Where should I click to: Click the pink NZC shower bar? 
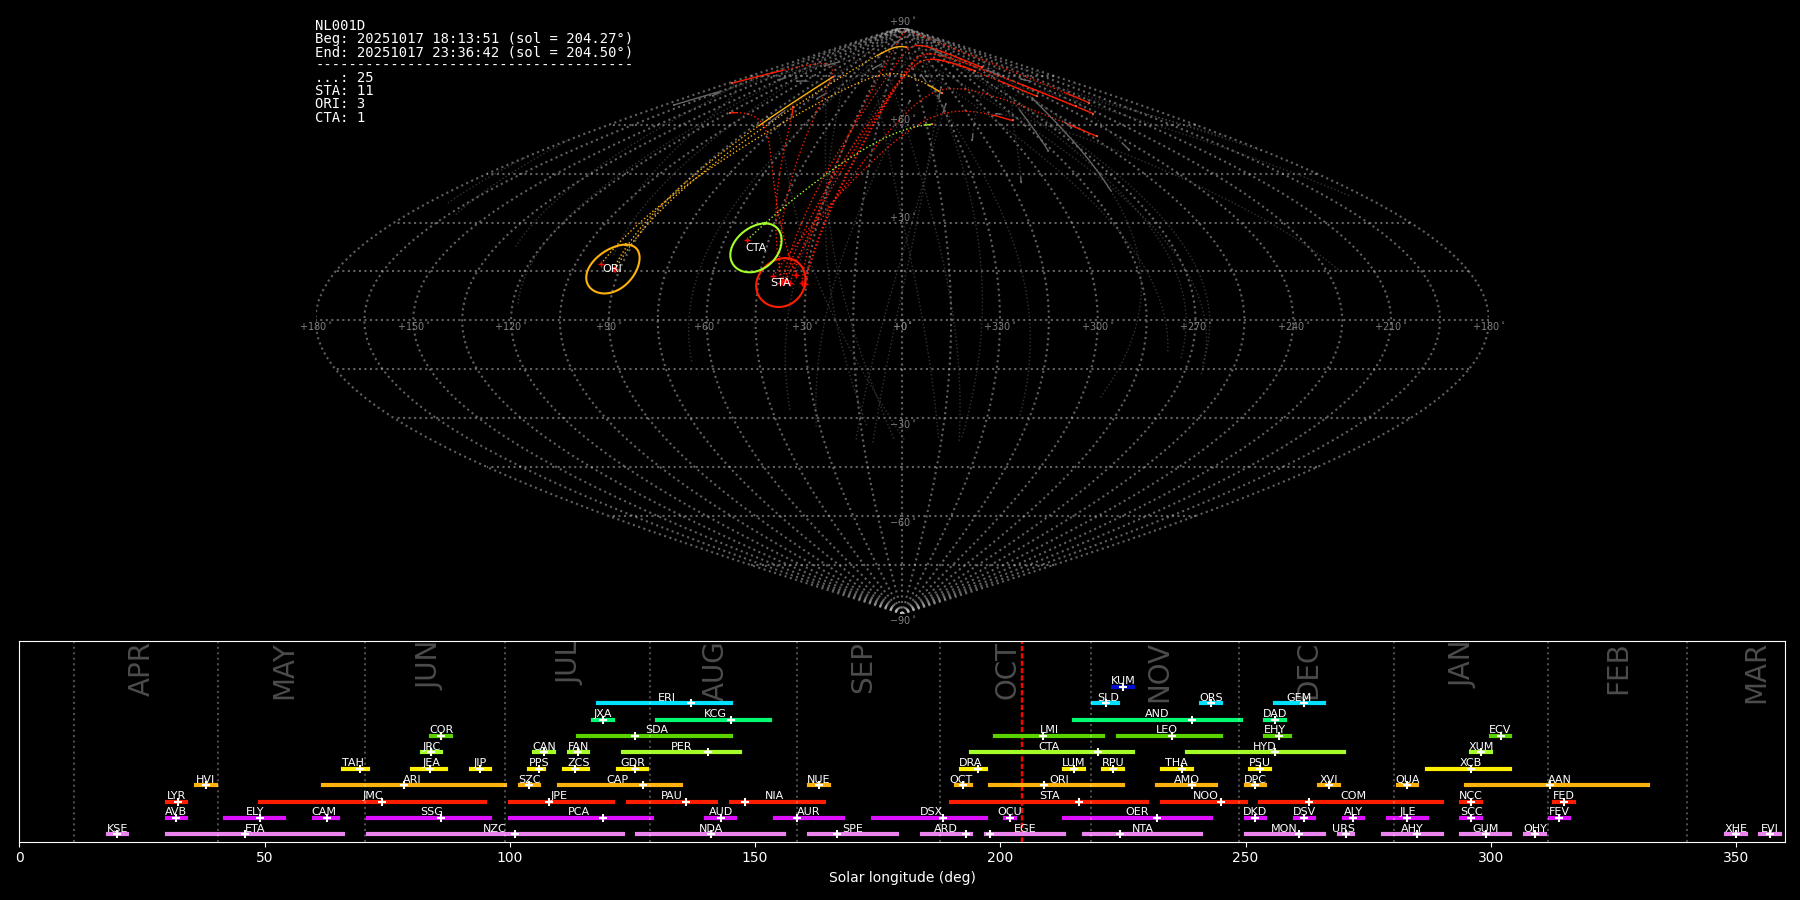494,834
